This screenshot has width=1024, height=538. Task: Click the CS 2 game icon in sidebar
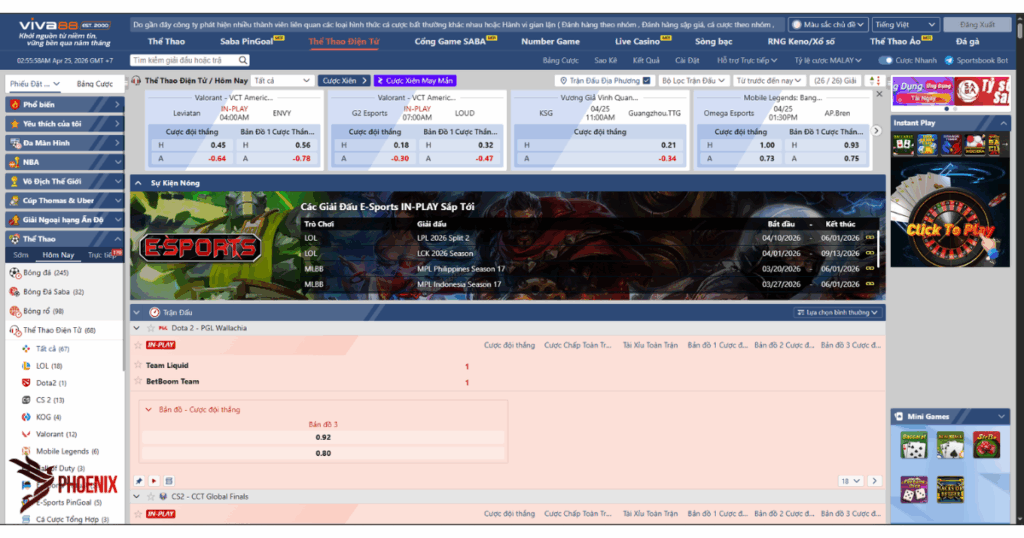tap(26, 400)
